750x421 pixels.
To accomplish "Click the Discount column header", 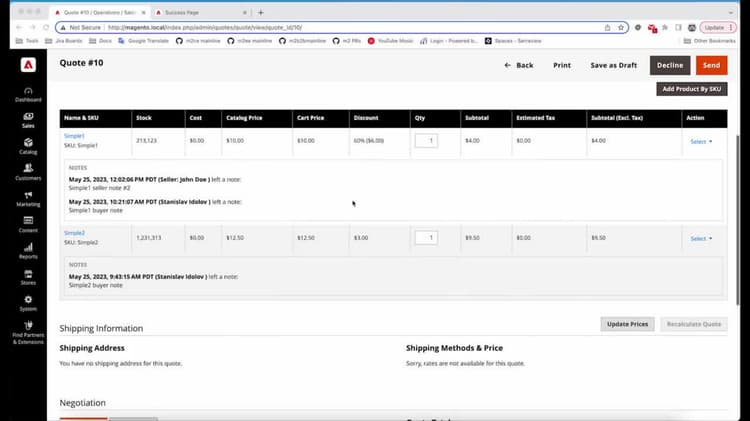I will point(366,118).
